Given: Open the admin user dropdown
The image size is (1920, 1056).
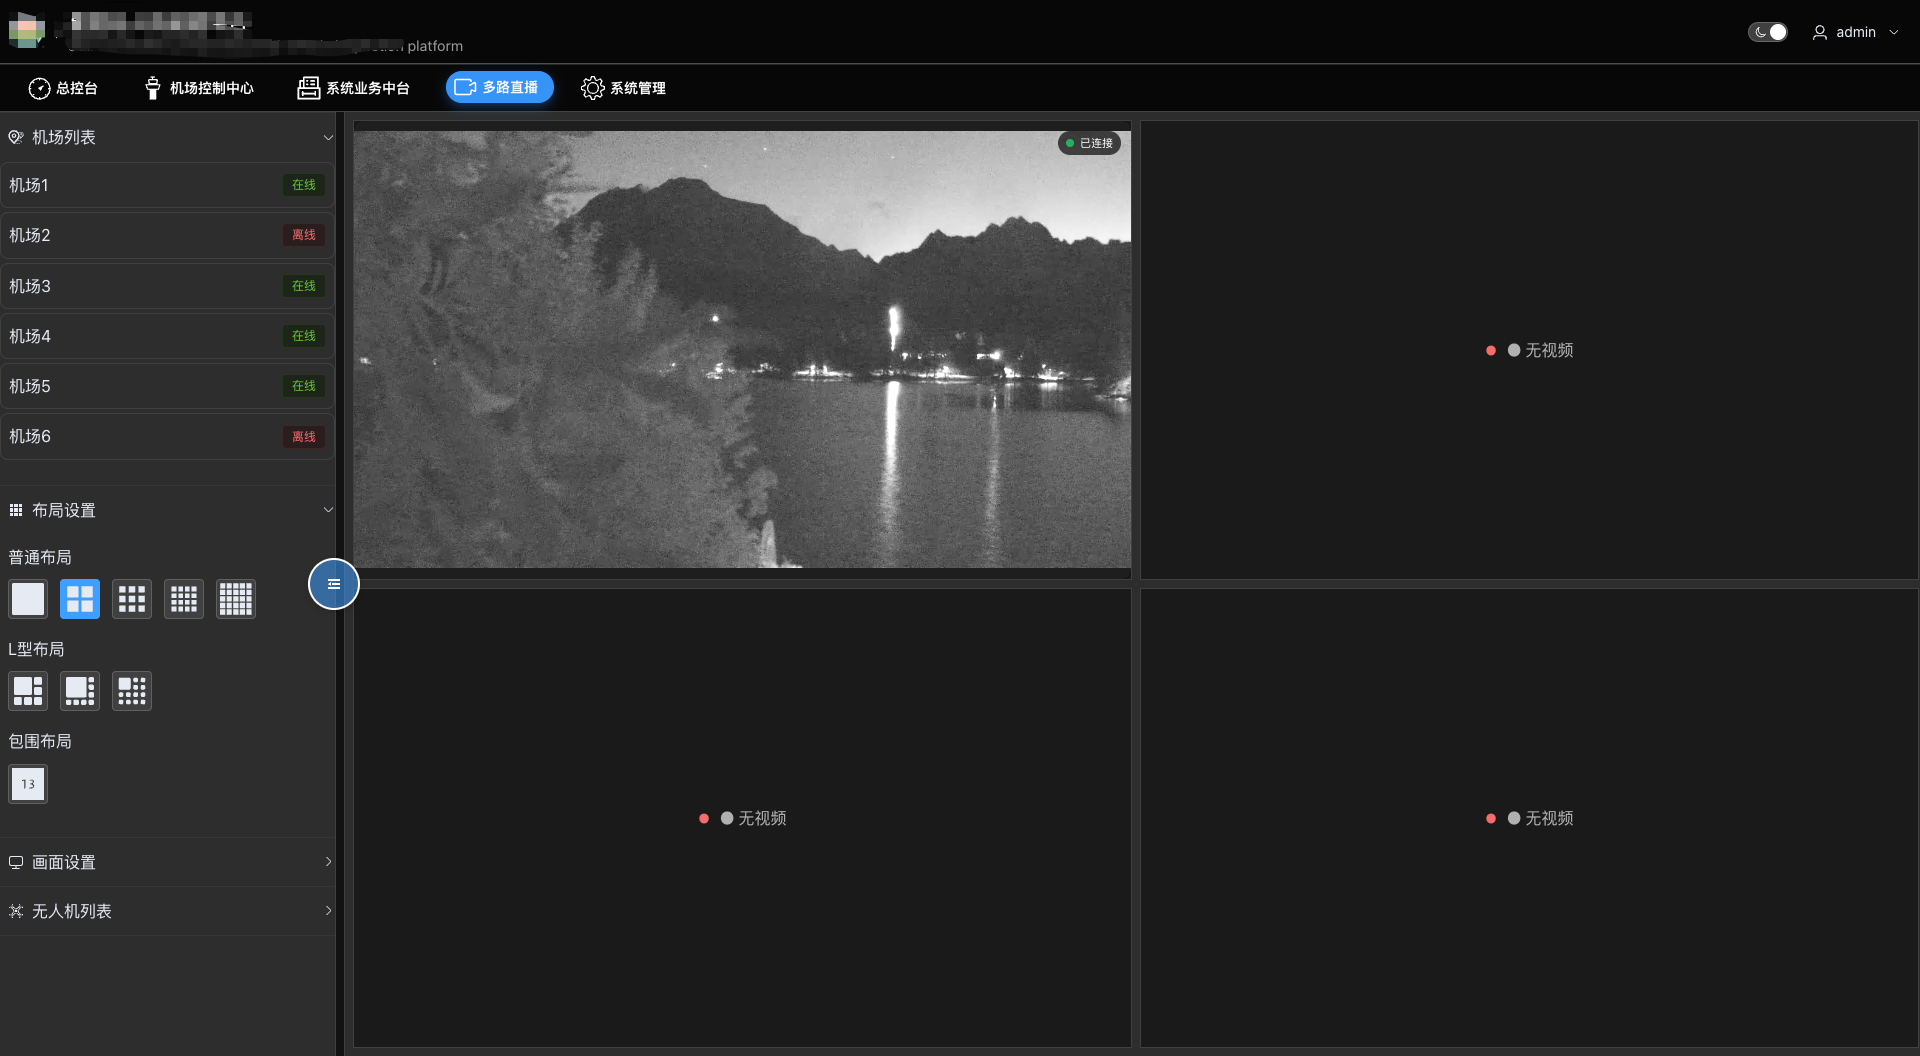Looking at the screenshot, I should [1856, 32].
